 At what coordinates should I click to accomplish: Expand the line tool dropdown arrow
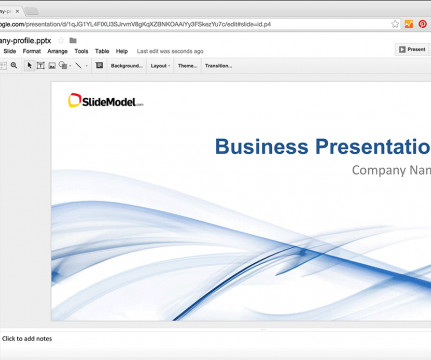[87, 66]
